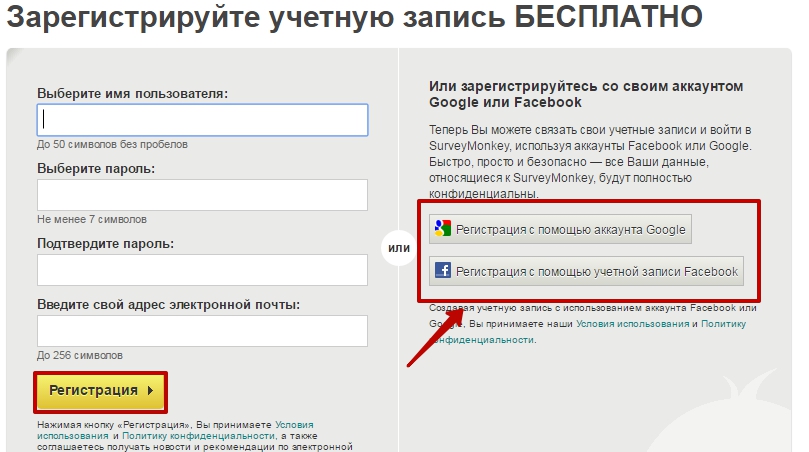Choose «Регистрация с помощью учетной записи Facebook»
Screen dimensions: 809x452
pyautogui.click(x=586, y=271)
